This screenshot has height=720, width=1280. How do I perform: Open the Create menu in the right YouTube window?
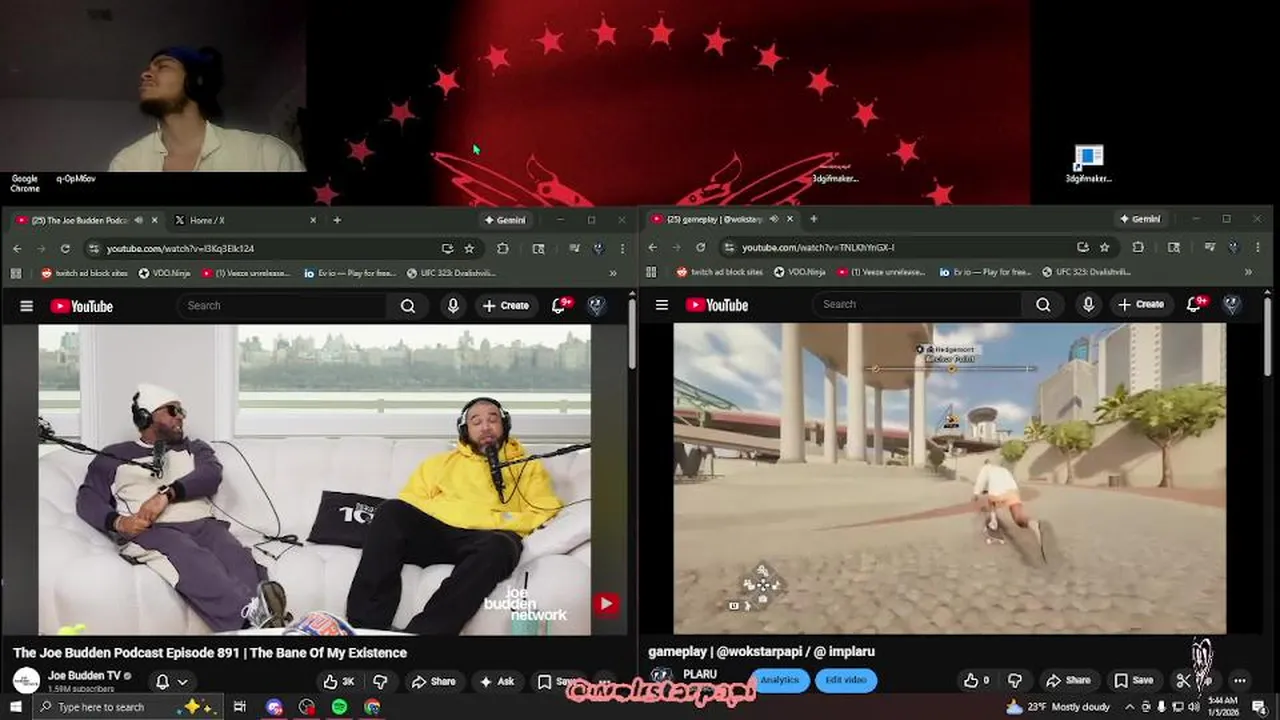pyautogui.click(x=1141, y=305)
